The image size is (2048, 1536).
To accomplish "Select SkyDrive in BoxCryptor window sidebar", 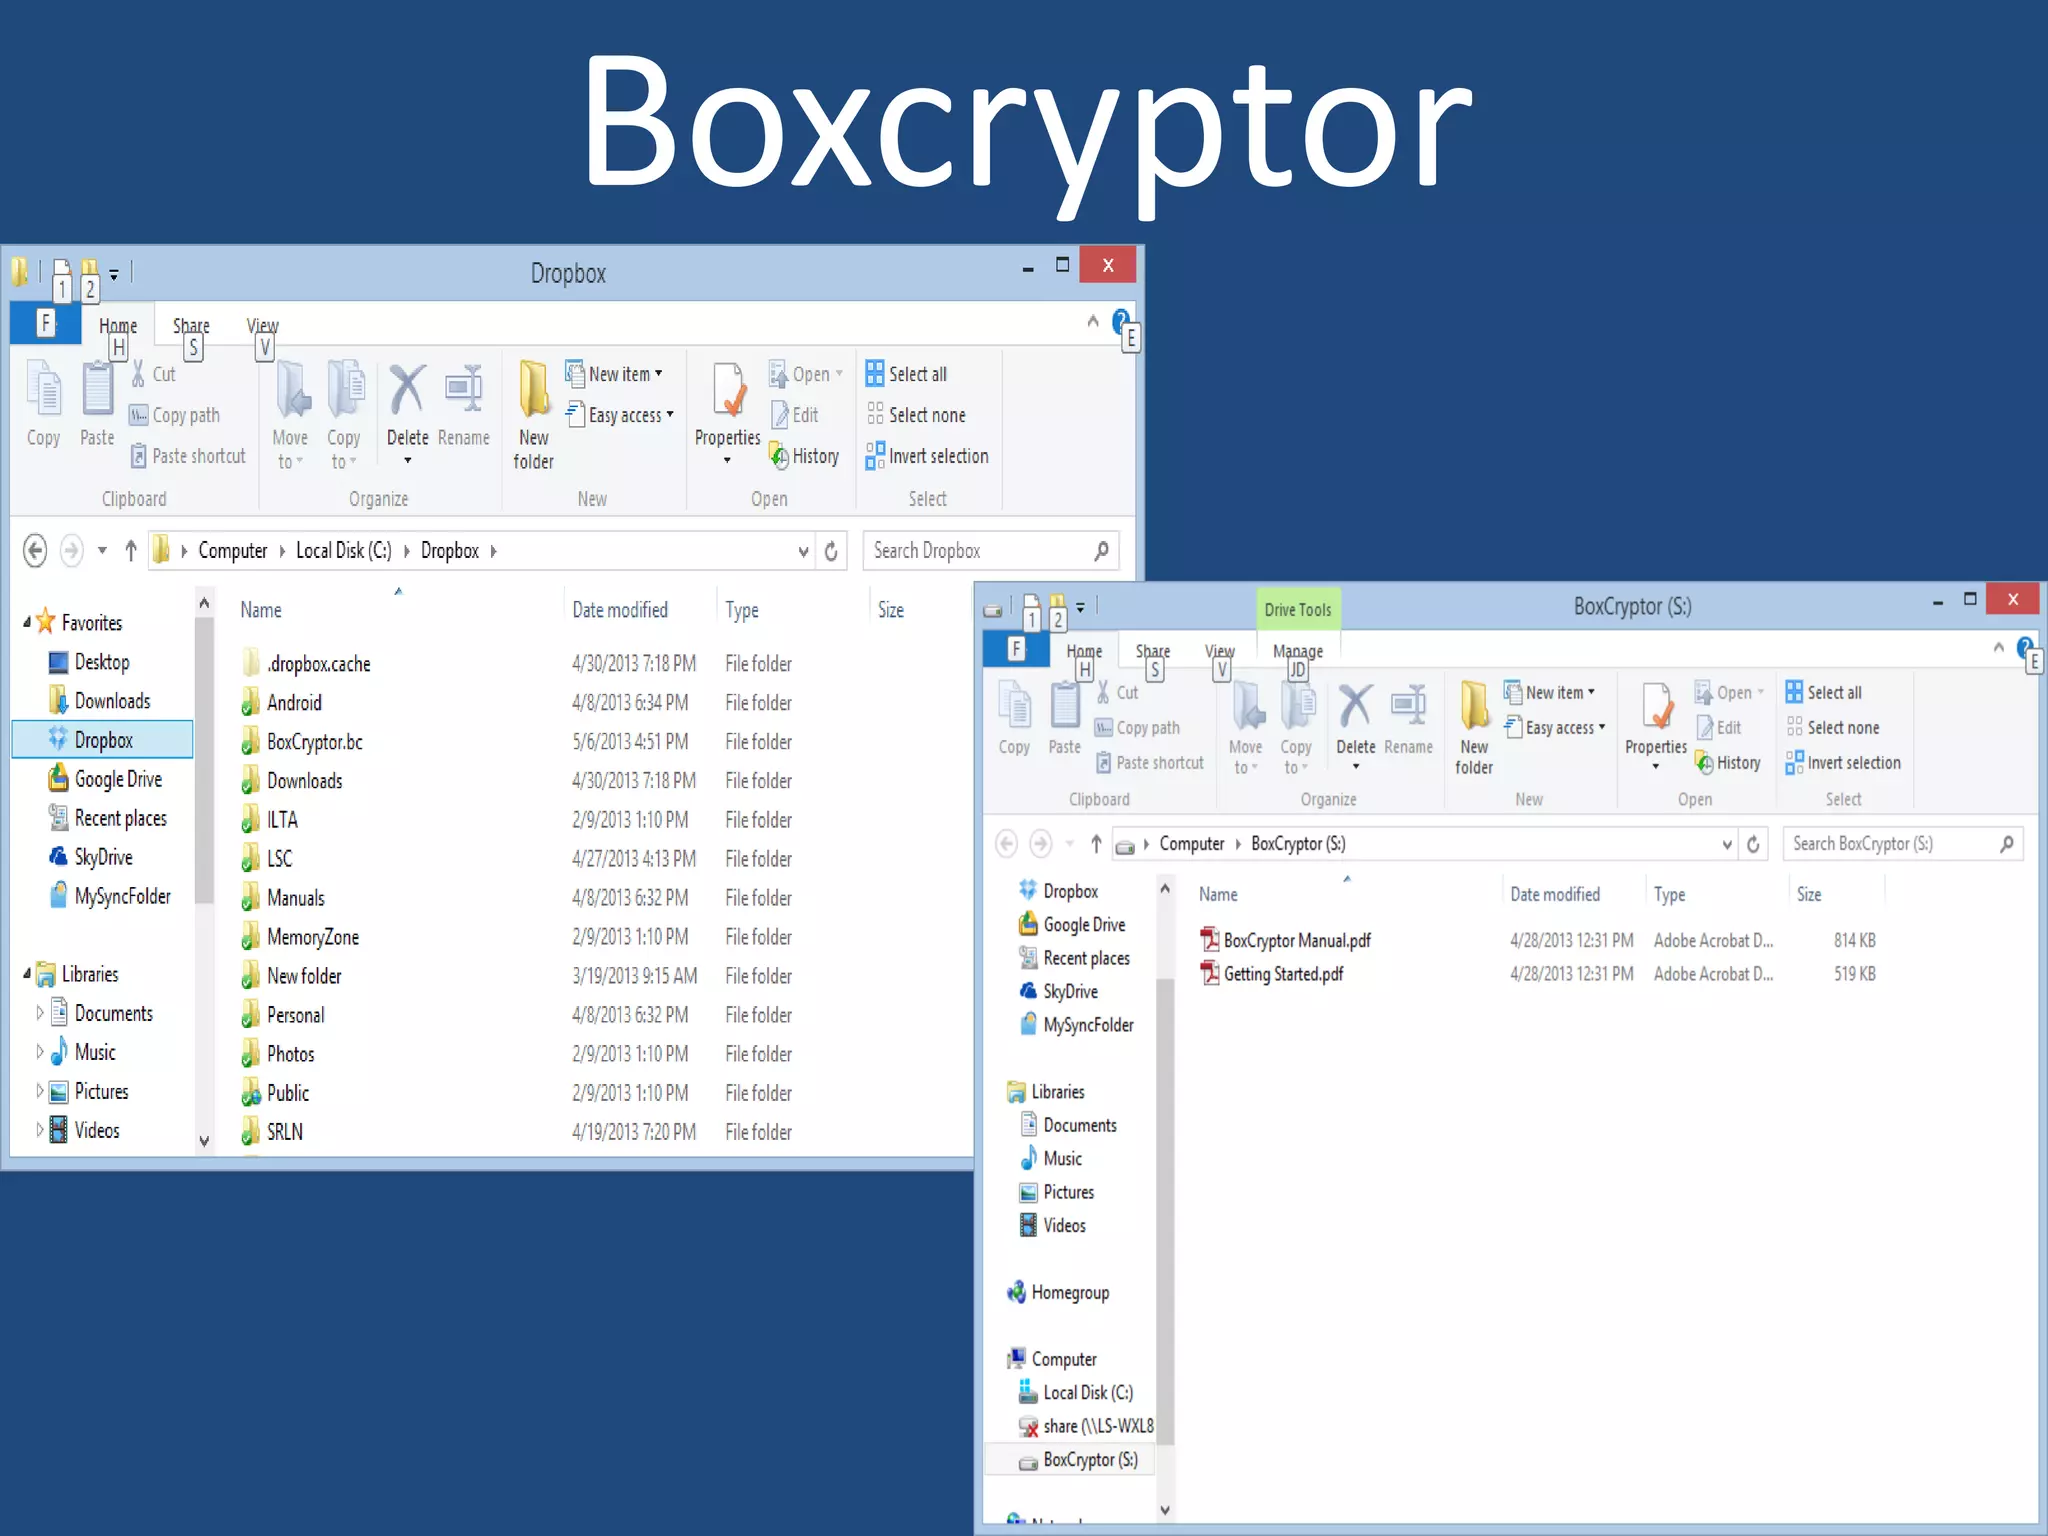I will tap(1059, 991).
